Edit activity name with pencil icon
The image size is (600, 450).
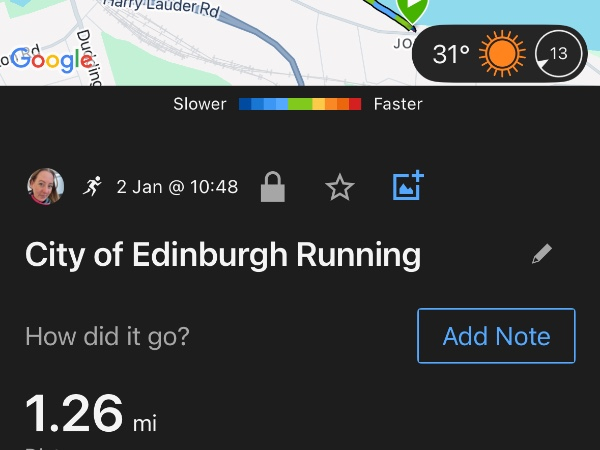pyautogui.click(x=542, y=254)
